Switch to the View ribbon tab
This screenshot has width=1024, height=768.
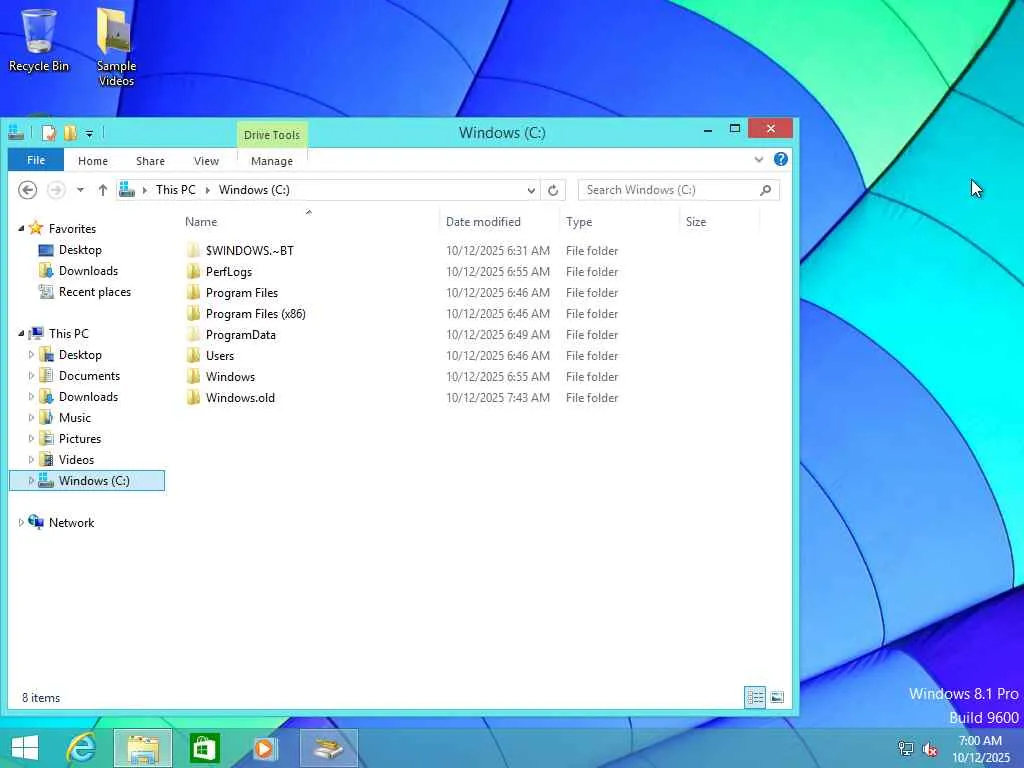coord(206,161)
